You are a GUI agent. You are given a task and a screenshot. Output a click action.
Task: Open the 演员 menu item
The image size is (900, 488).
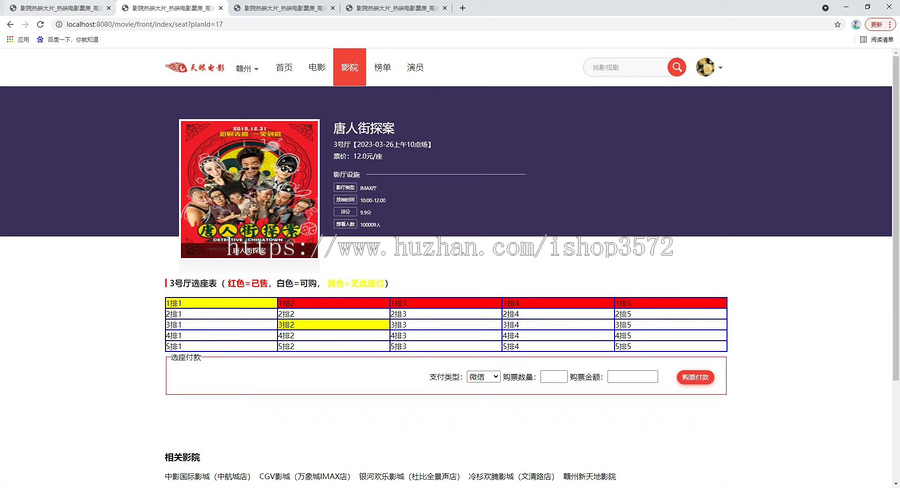415,67
